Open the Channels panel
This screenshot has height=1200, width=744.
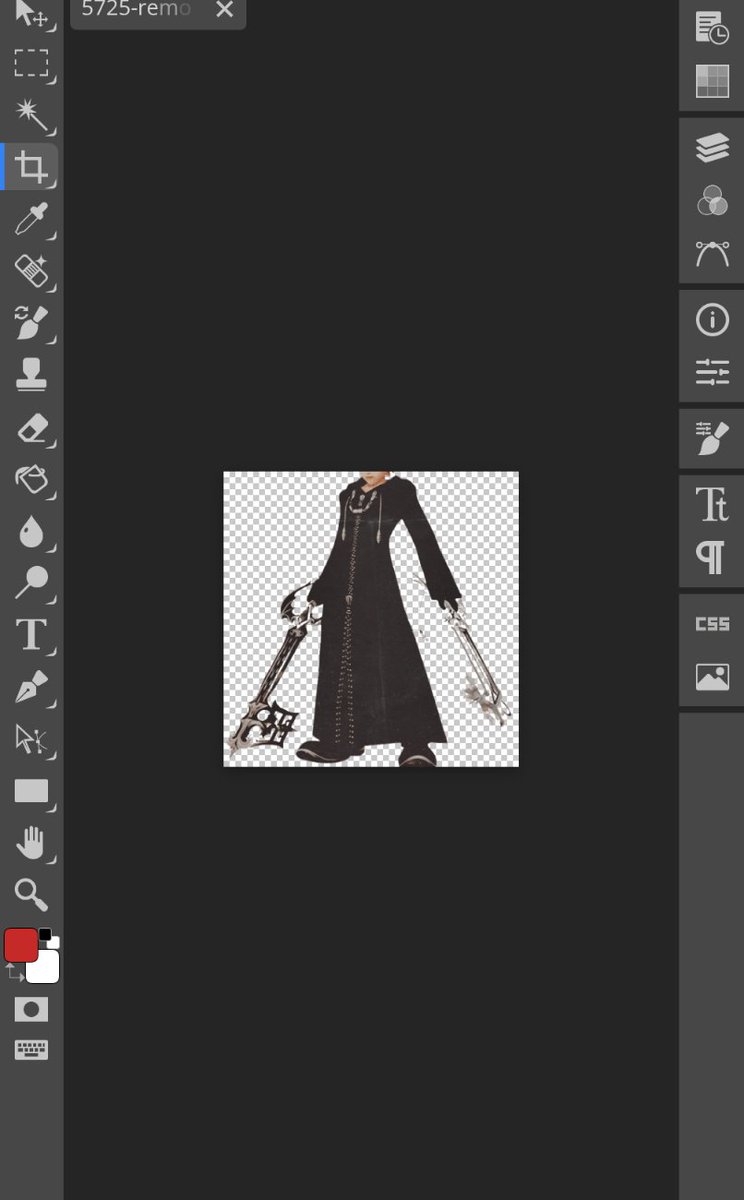[x=712, y=201]
